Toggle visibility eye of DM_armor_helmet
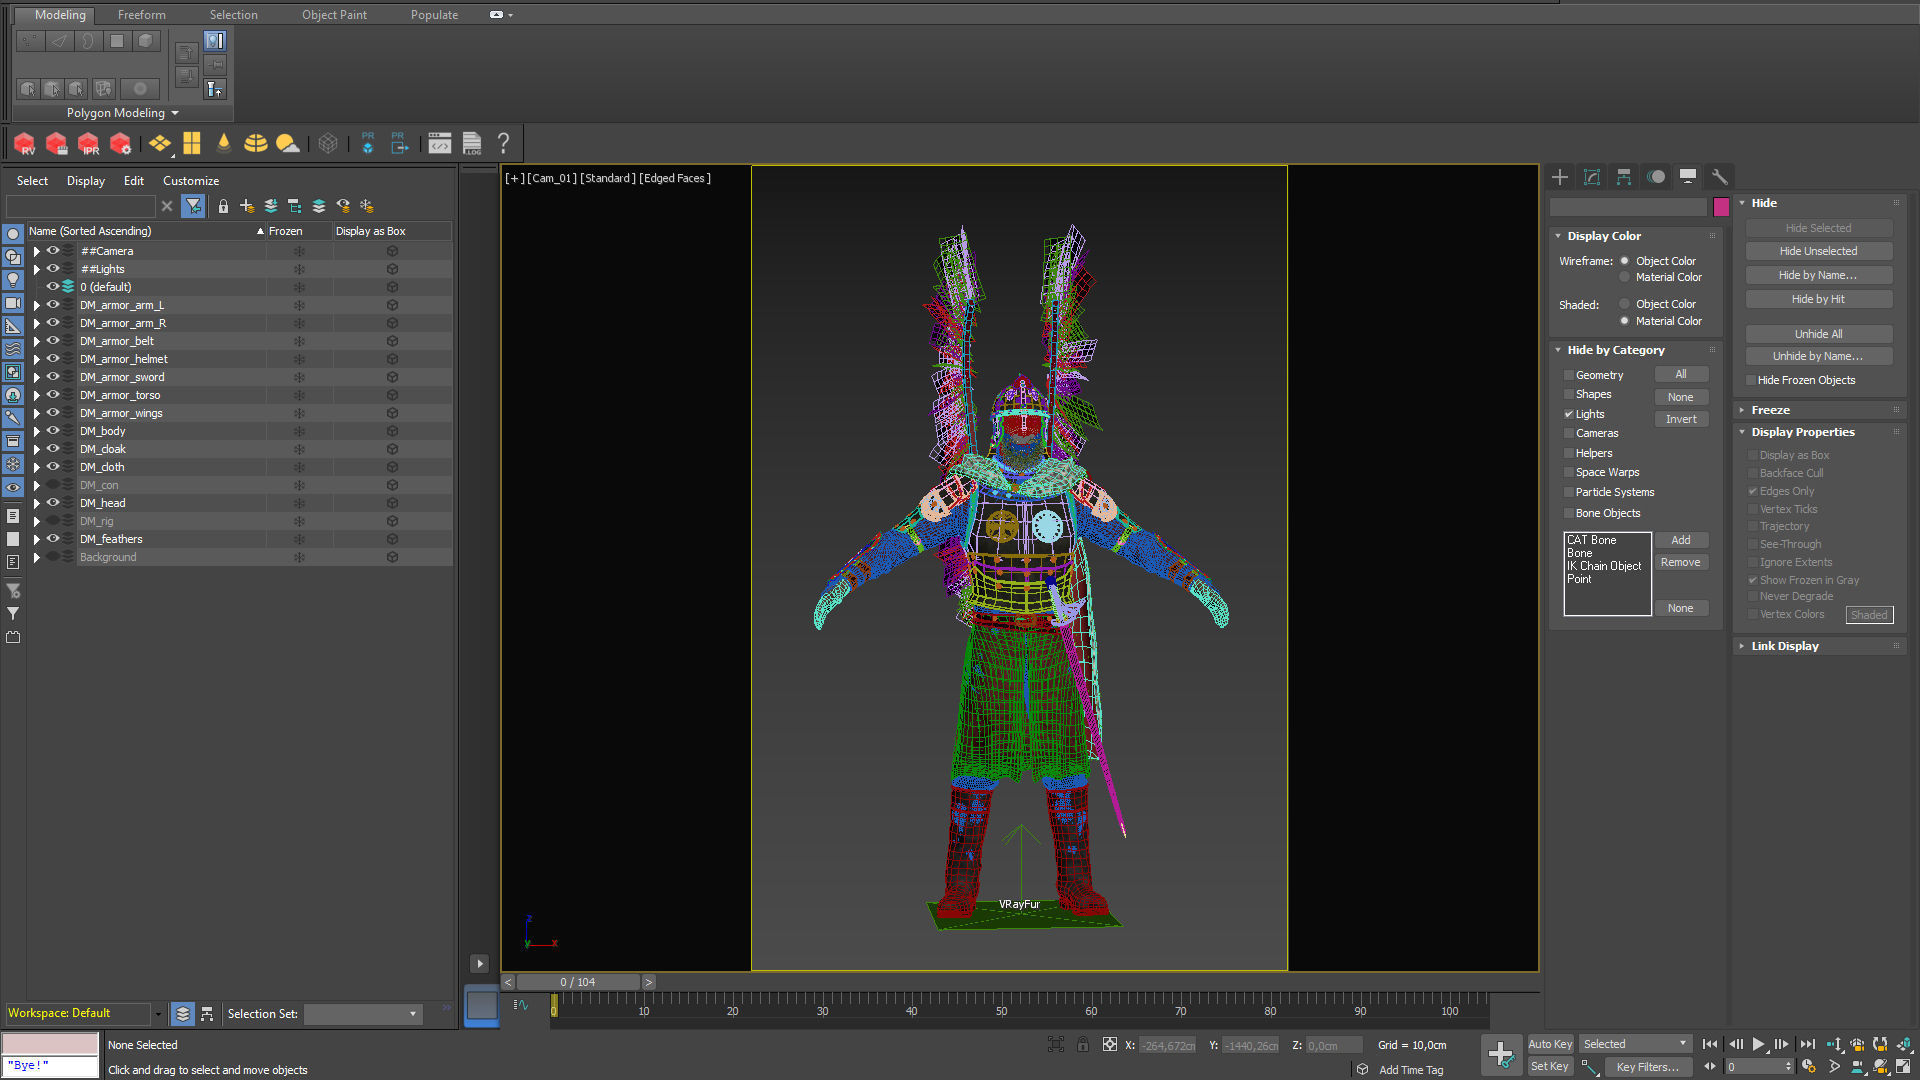Viewport: 1920px width, 1080px height. [x=53, y=359]
